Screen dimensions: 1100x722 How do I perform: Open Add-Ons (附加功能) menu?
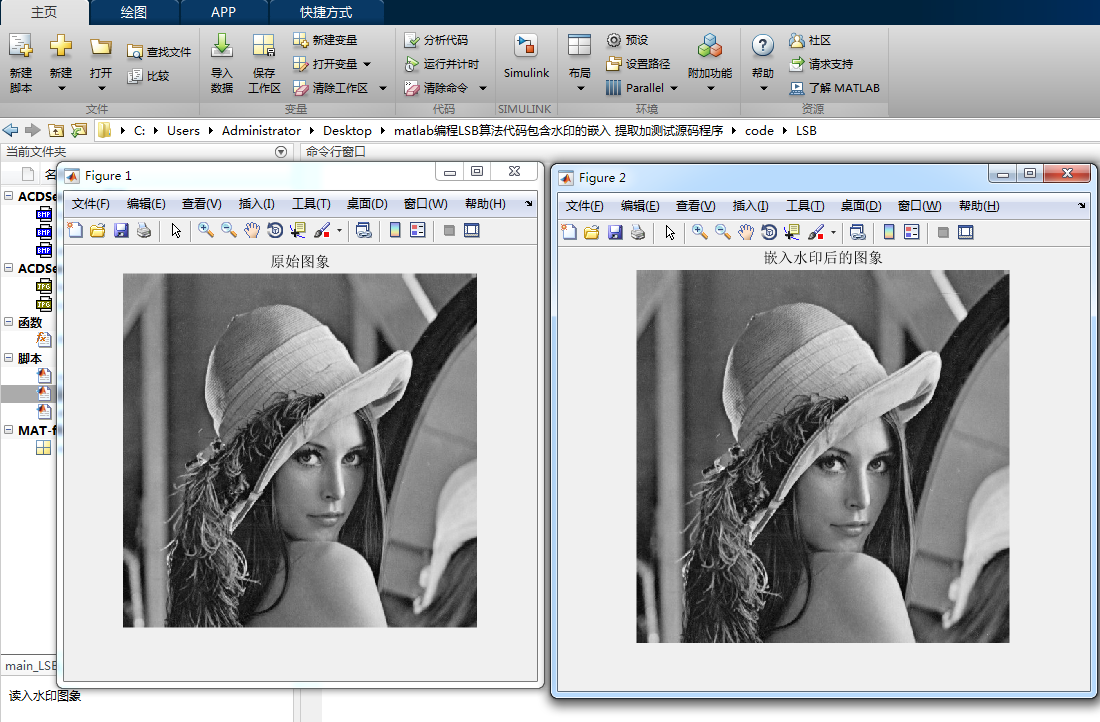pyautogui.click(x=710, y=62)
